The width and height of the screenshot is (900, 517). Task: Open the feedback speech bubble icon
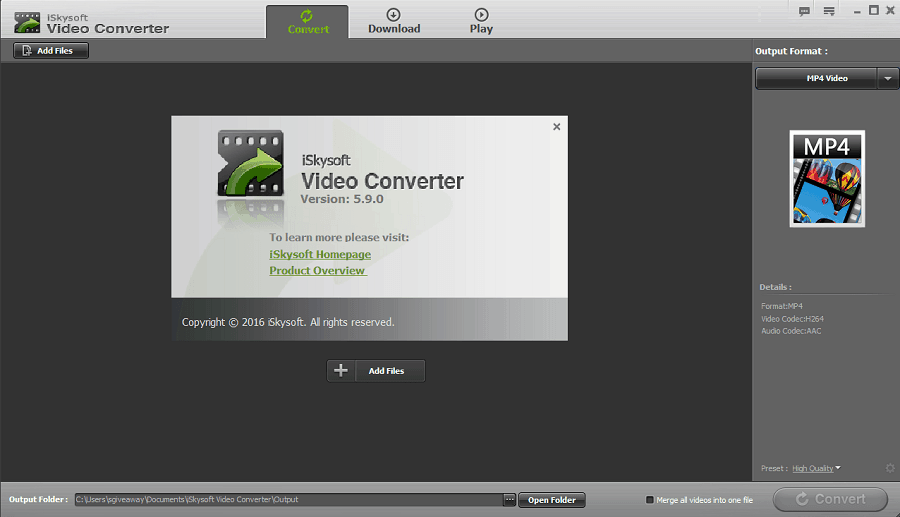tap(804, 11)
